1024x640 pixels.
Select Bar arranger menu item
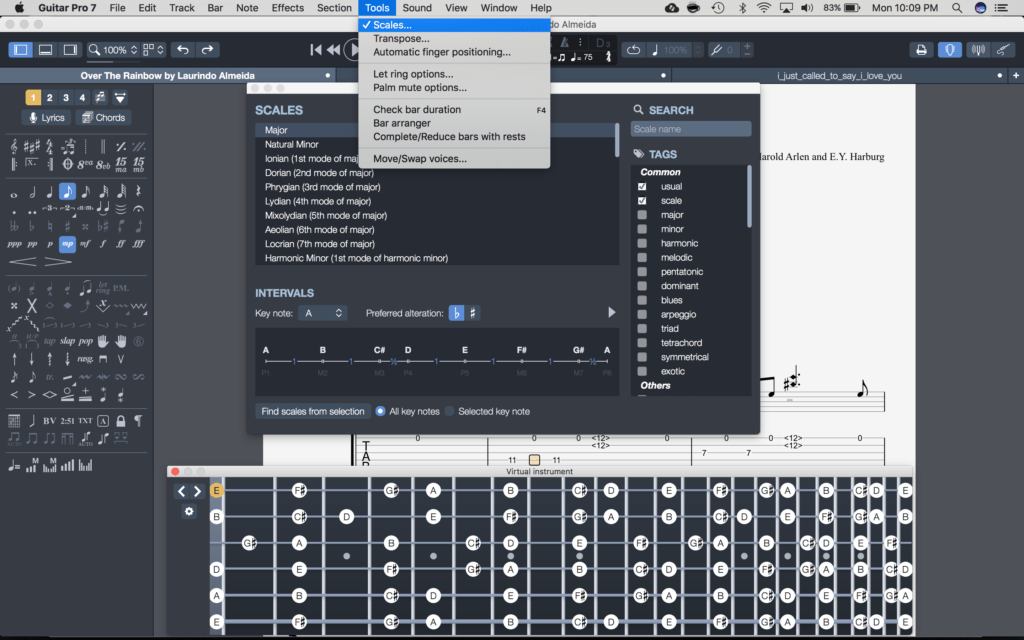click(x=402, y=123)
